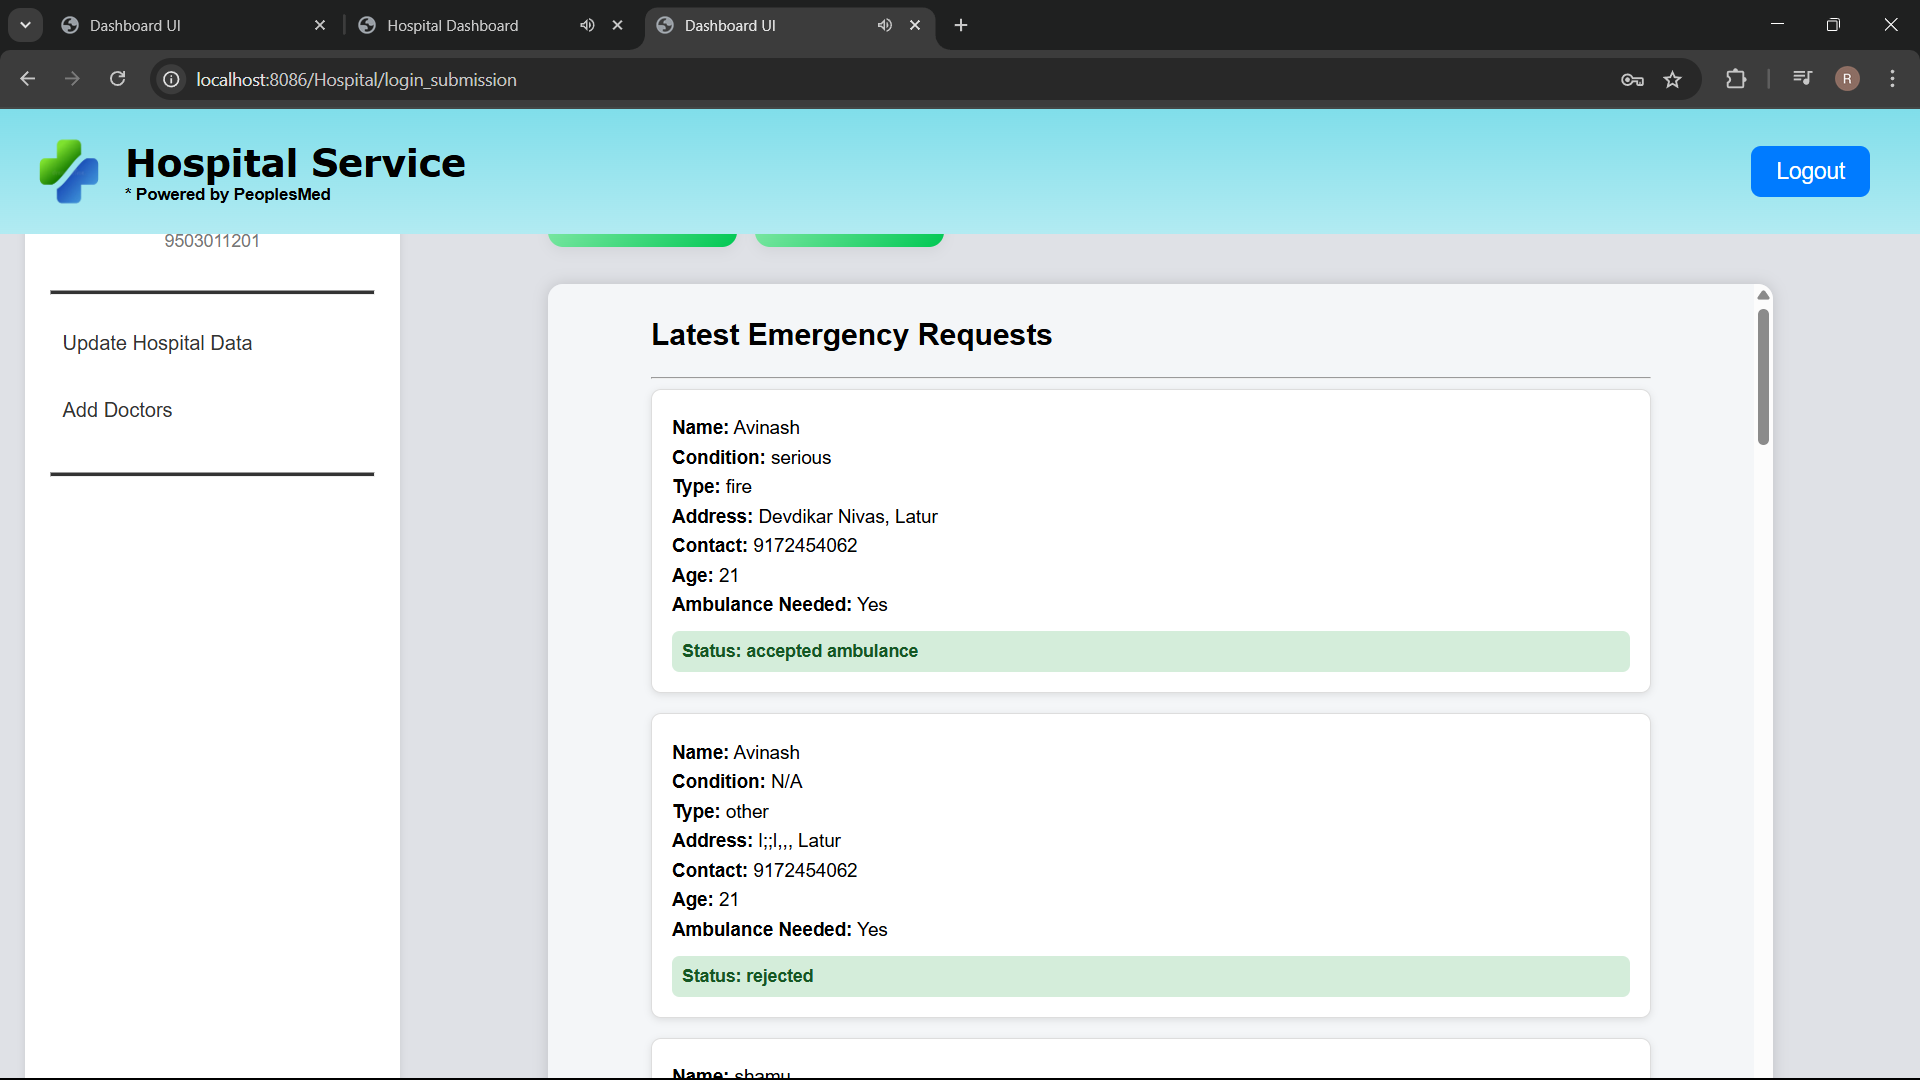The image size is (1920, 1080).
Task: Open Add Doctors sidebar link
Action: click(x=117, y=410)
